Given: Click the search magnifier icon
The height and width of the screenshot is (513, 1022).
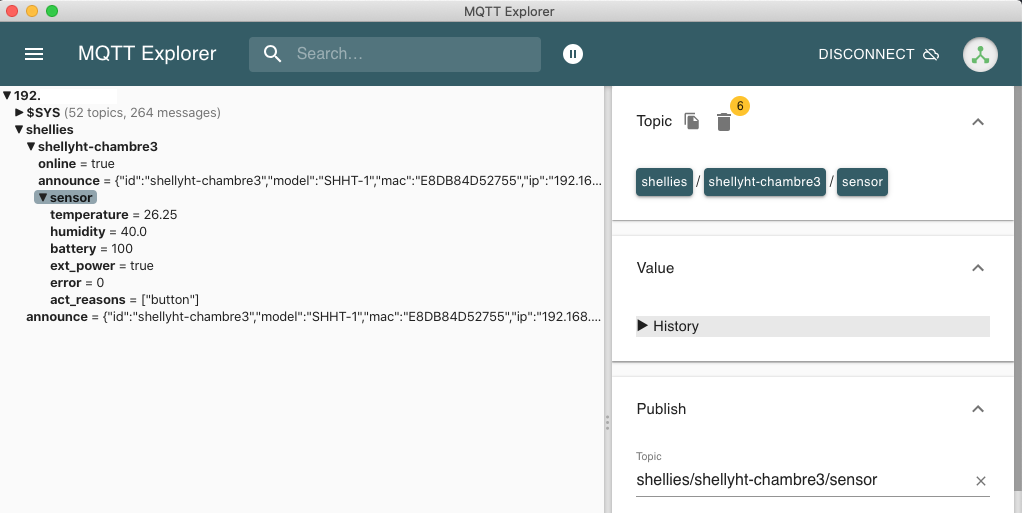Looking at the screenshot, I should 272,54.
